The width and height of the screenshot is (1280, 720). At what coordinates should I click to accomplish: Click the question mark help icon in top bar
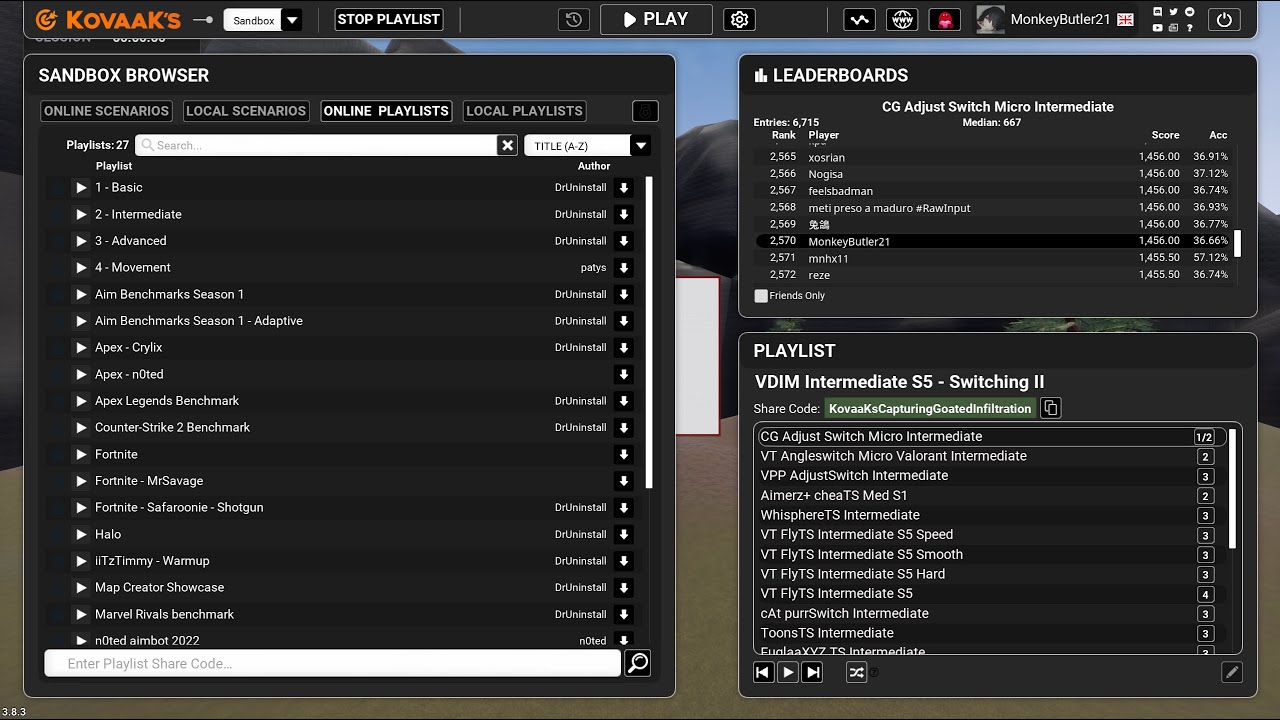(1189, 28)
